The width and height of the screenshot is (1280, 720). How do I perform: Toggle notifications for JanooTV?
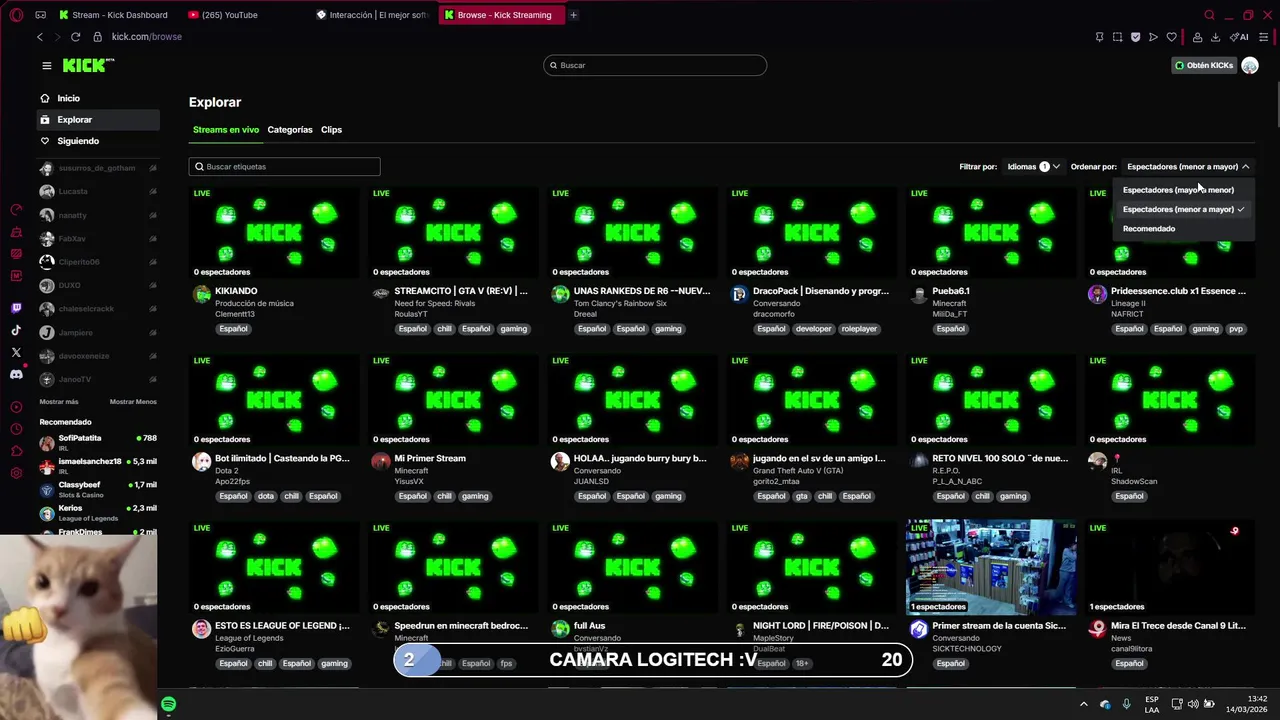click(x=153, y=379)
